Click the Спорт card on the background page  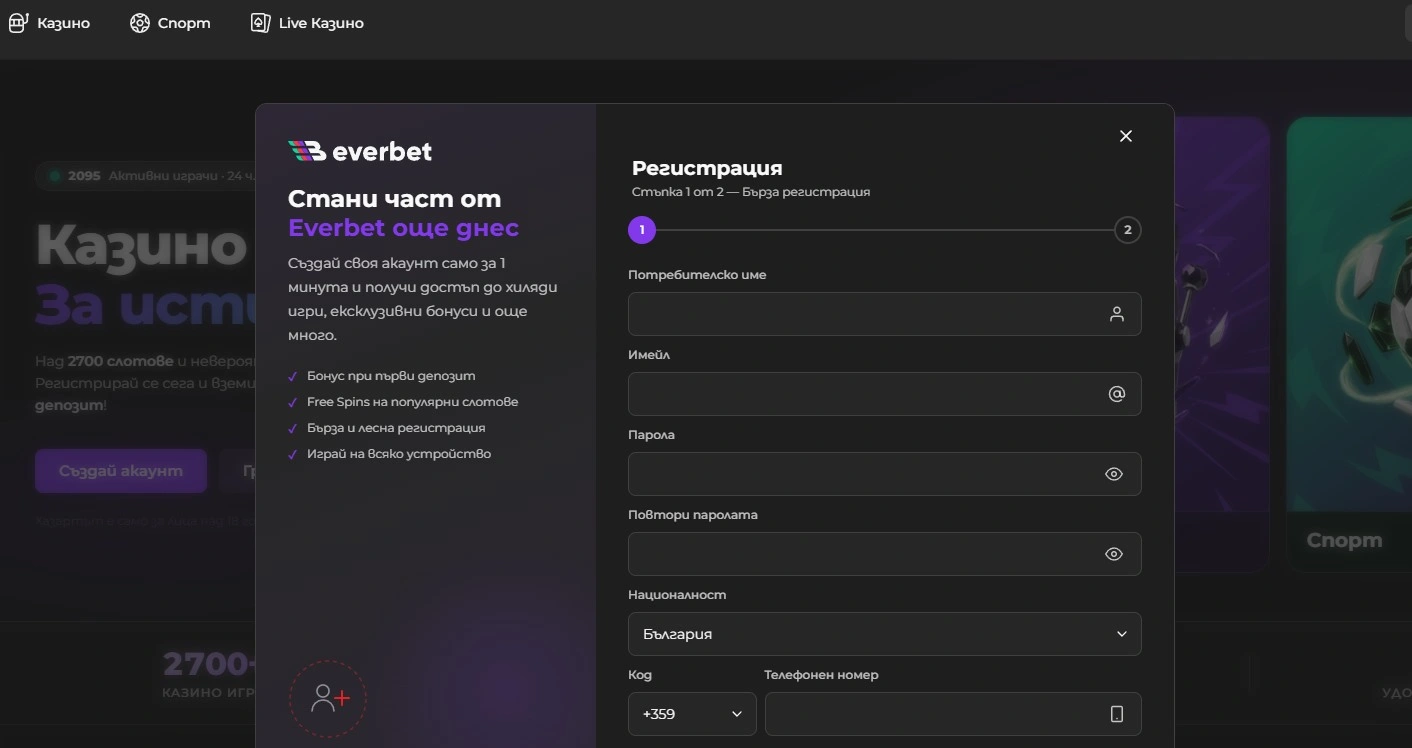[x=1349, y=344]
